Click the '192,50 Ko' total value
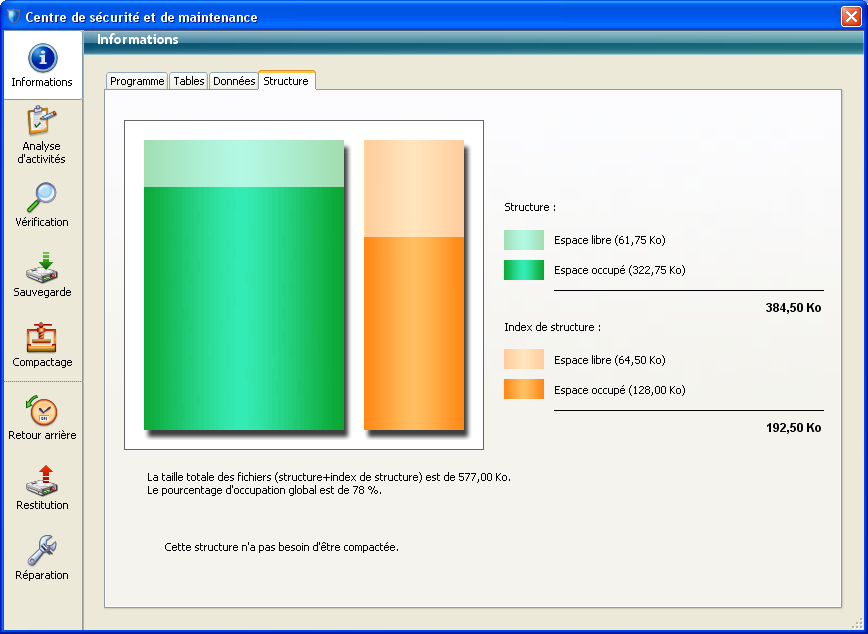The width and height of the screenshot is (868, 634). 793,427
